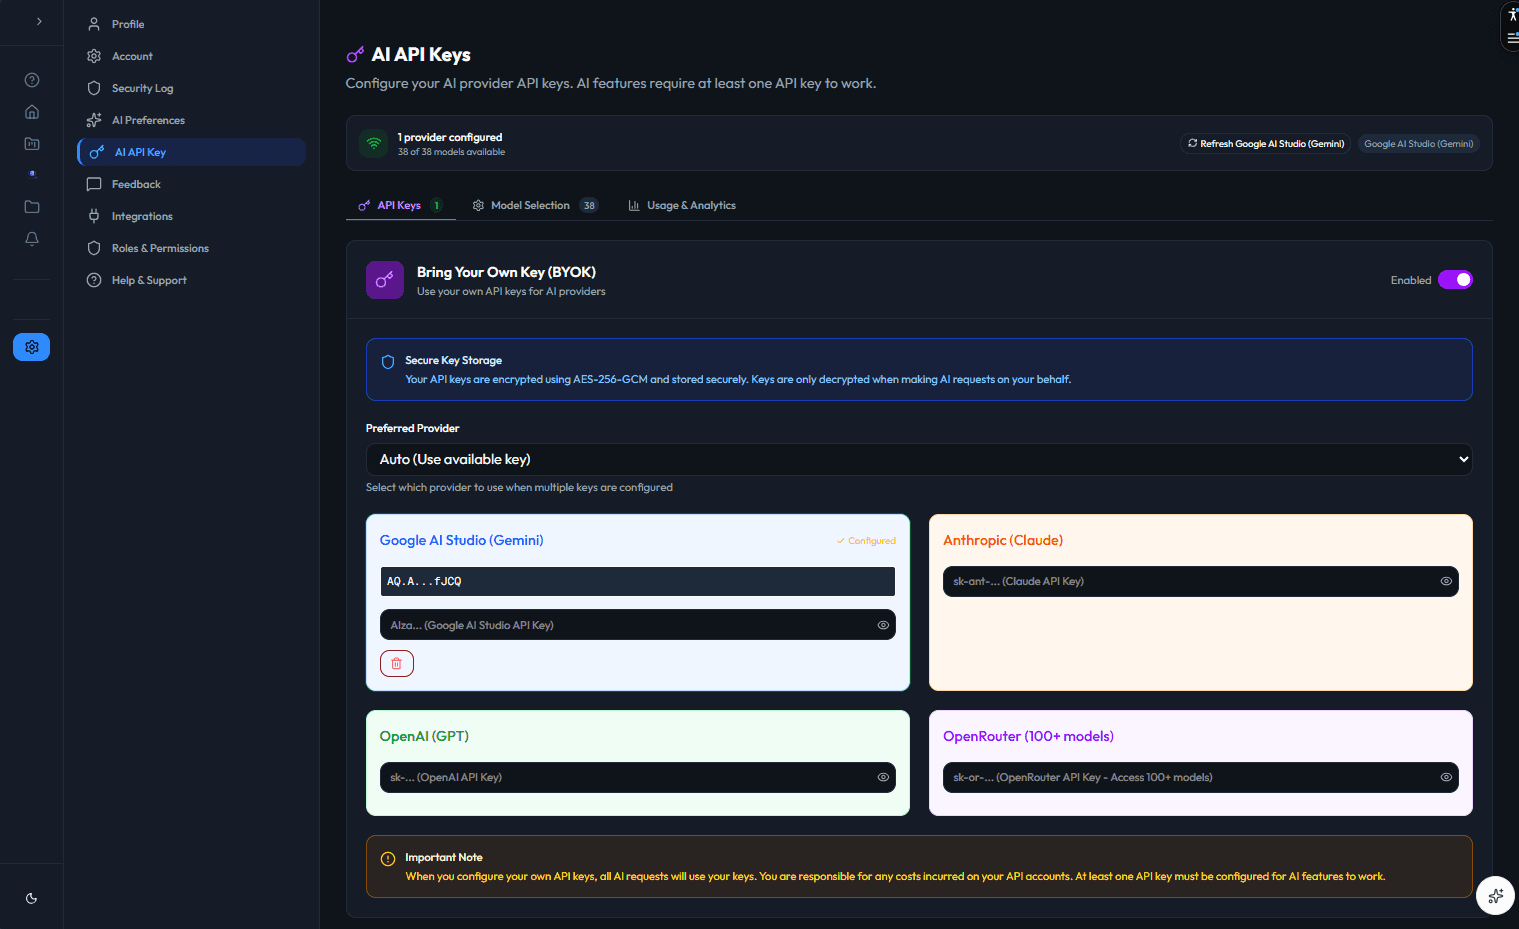
Task: Focus the Anthropic Claude API key field
Action: [1201, 581]
